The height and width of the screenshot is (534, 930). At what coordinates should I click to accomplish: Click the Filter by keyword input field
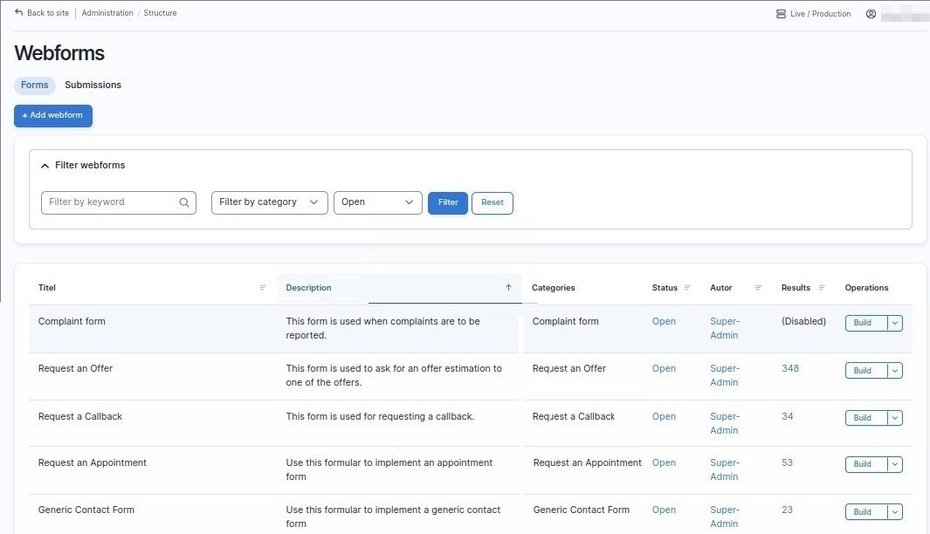pos(110,203)
